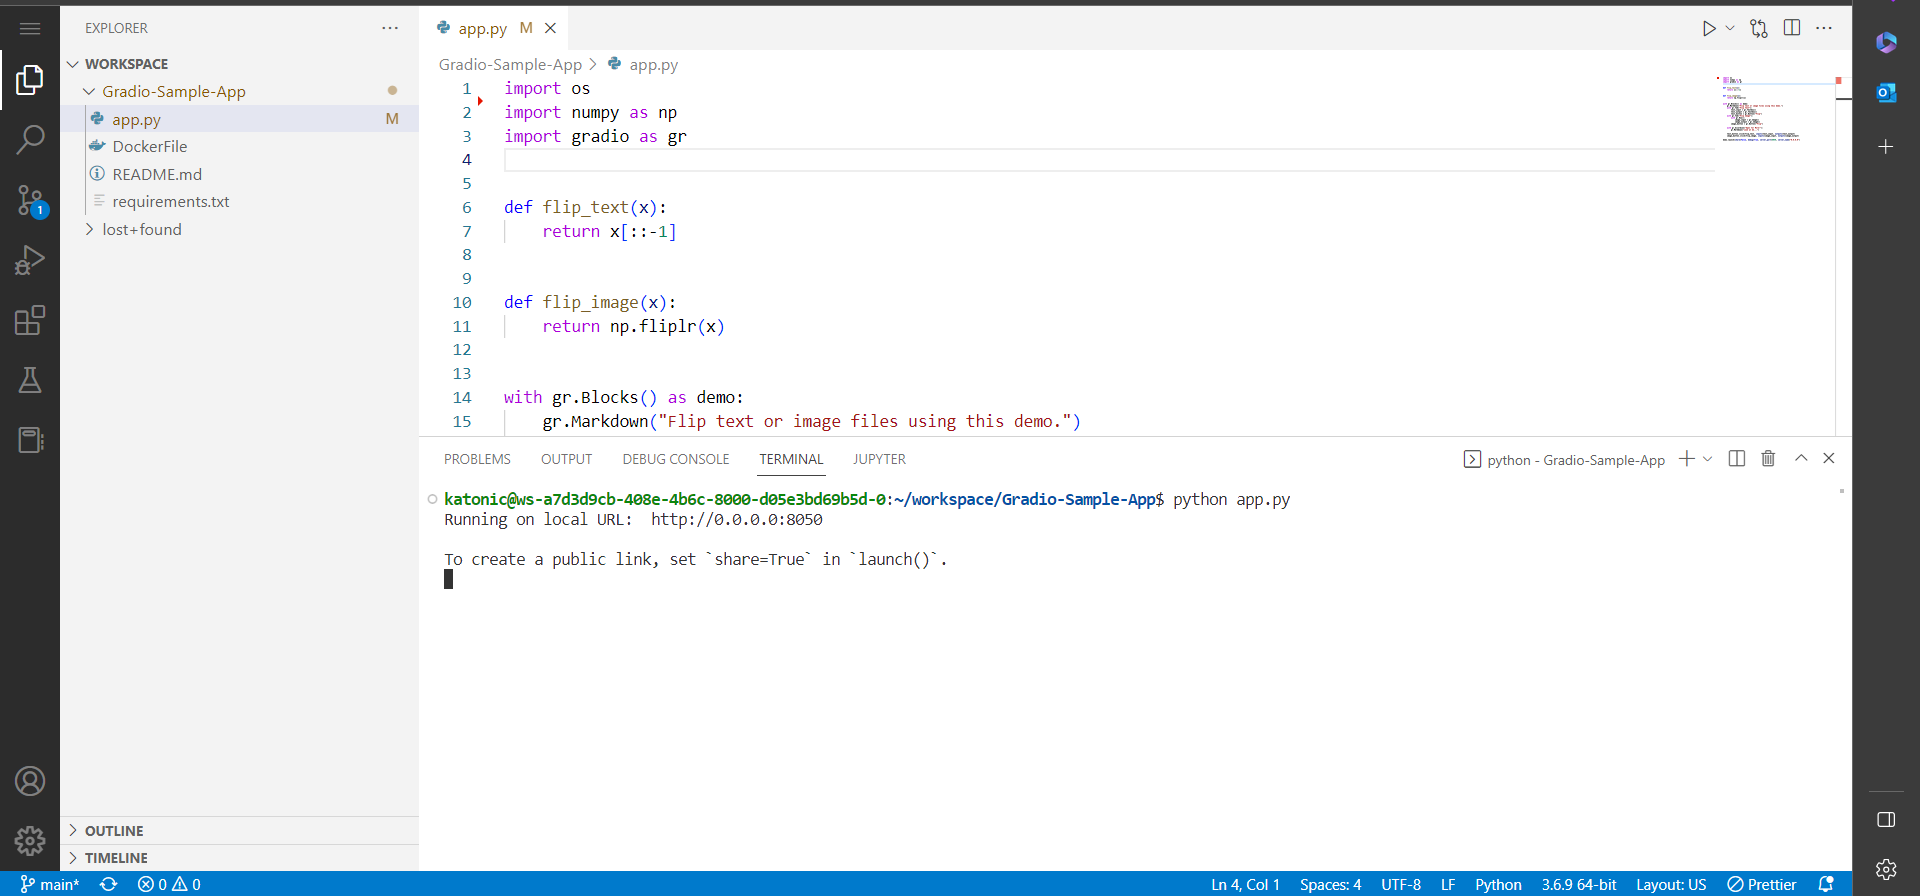1920x896 pixels.
Task: Close the app.py editor tab
Action: click(550, 28)
